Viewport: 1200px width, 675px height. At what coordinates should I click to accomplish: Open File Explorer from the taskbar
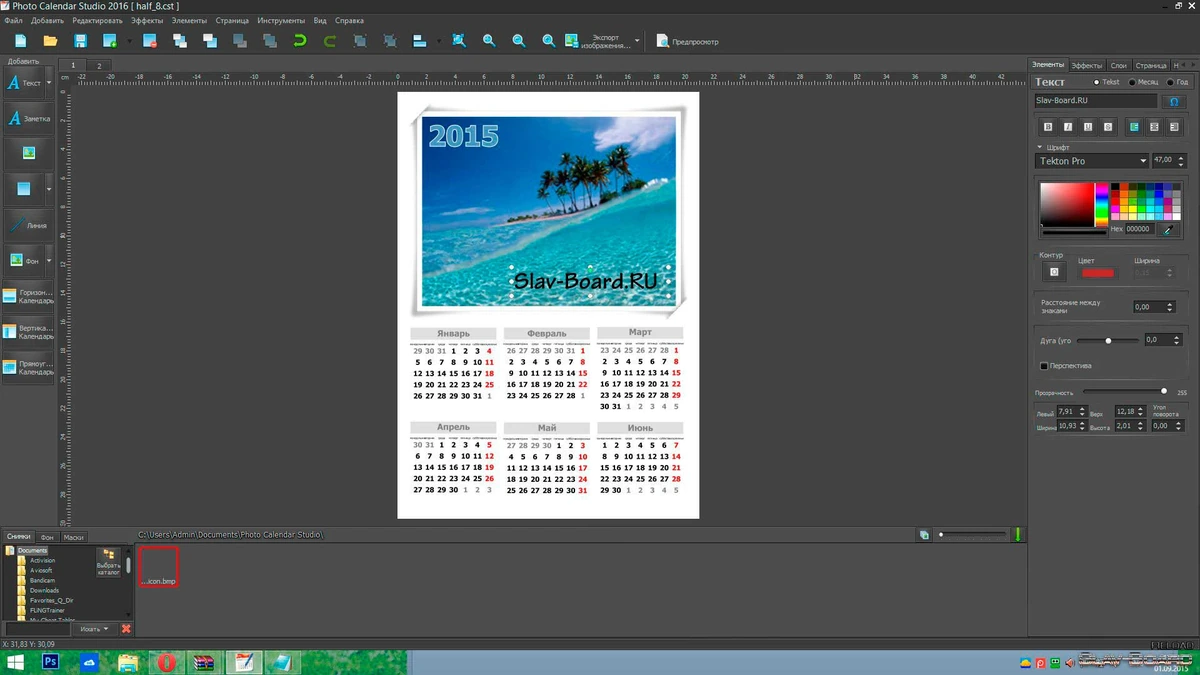[128, 662]
